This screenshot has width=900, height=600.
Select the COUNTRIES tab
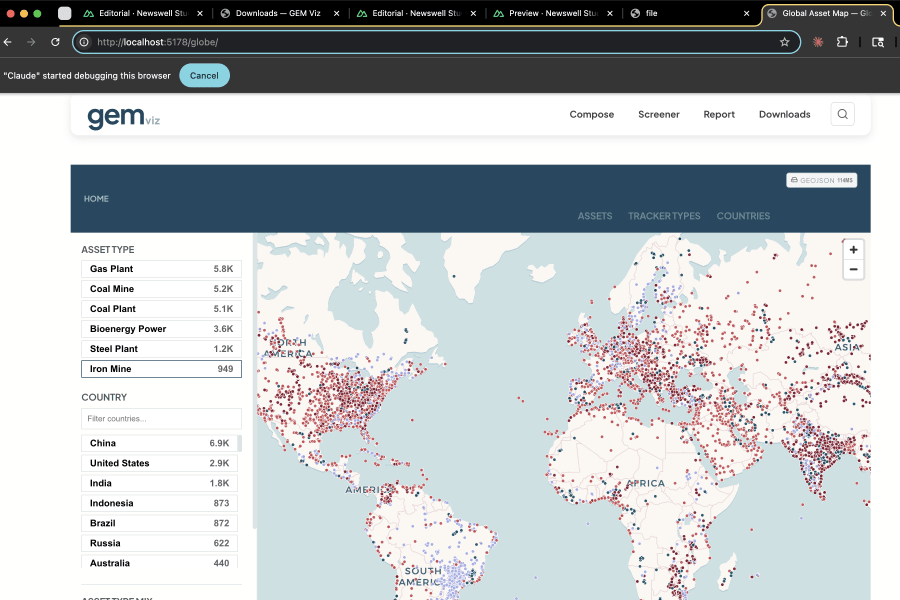click(x=743, y=216)
